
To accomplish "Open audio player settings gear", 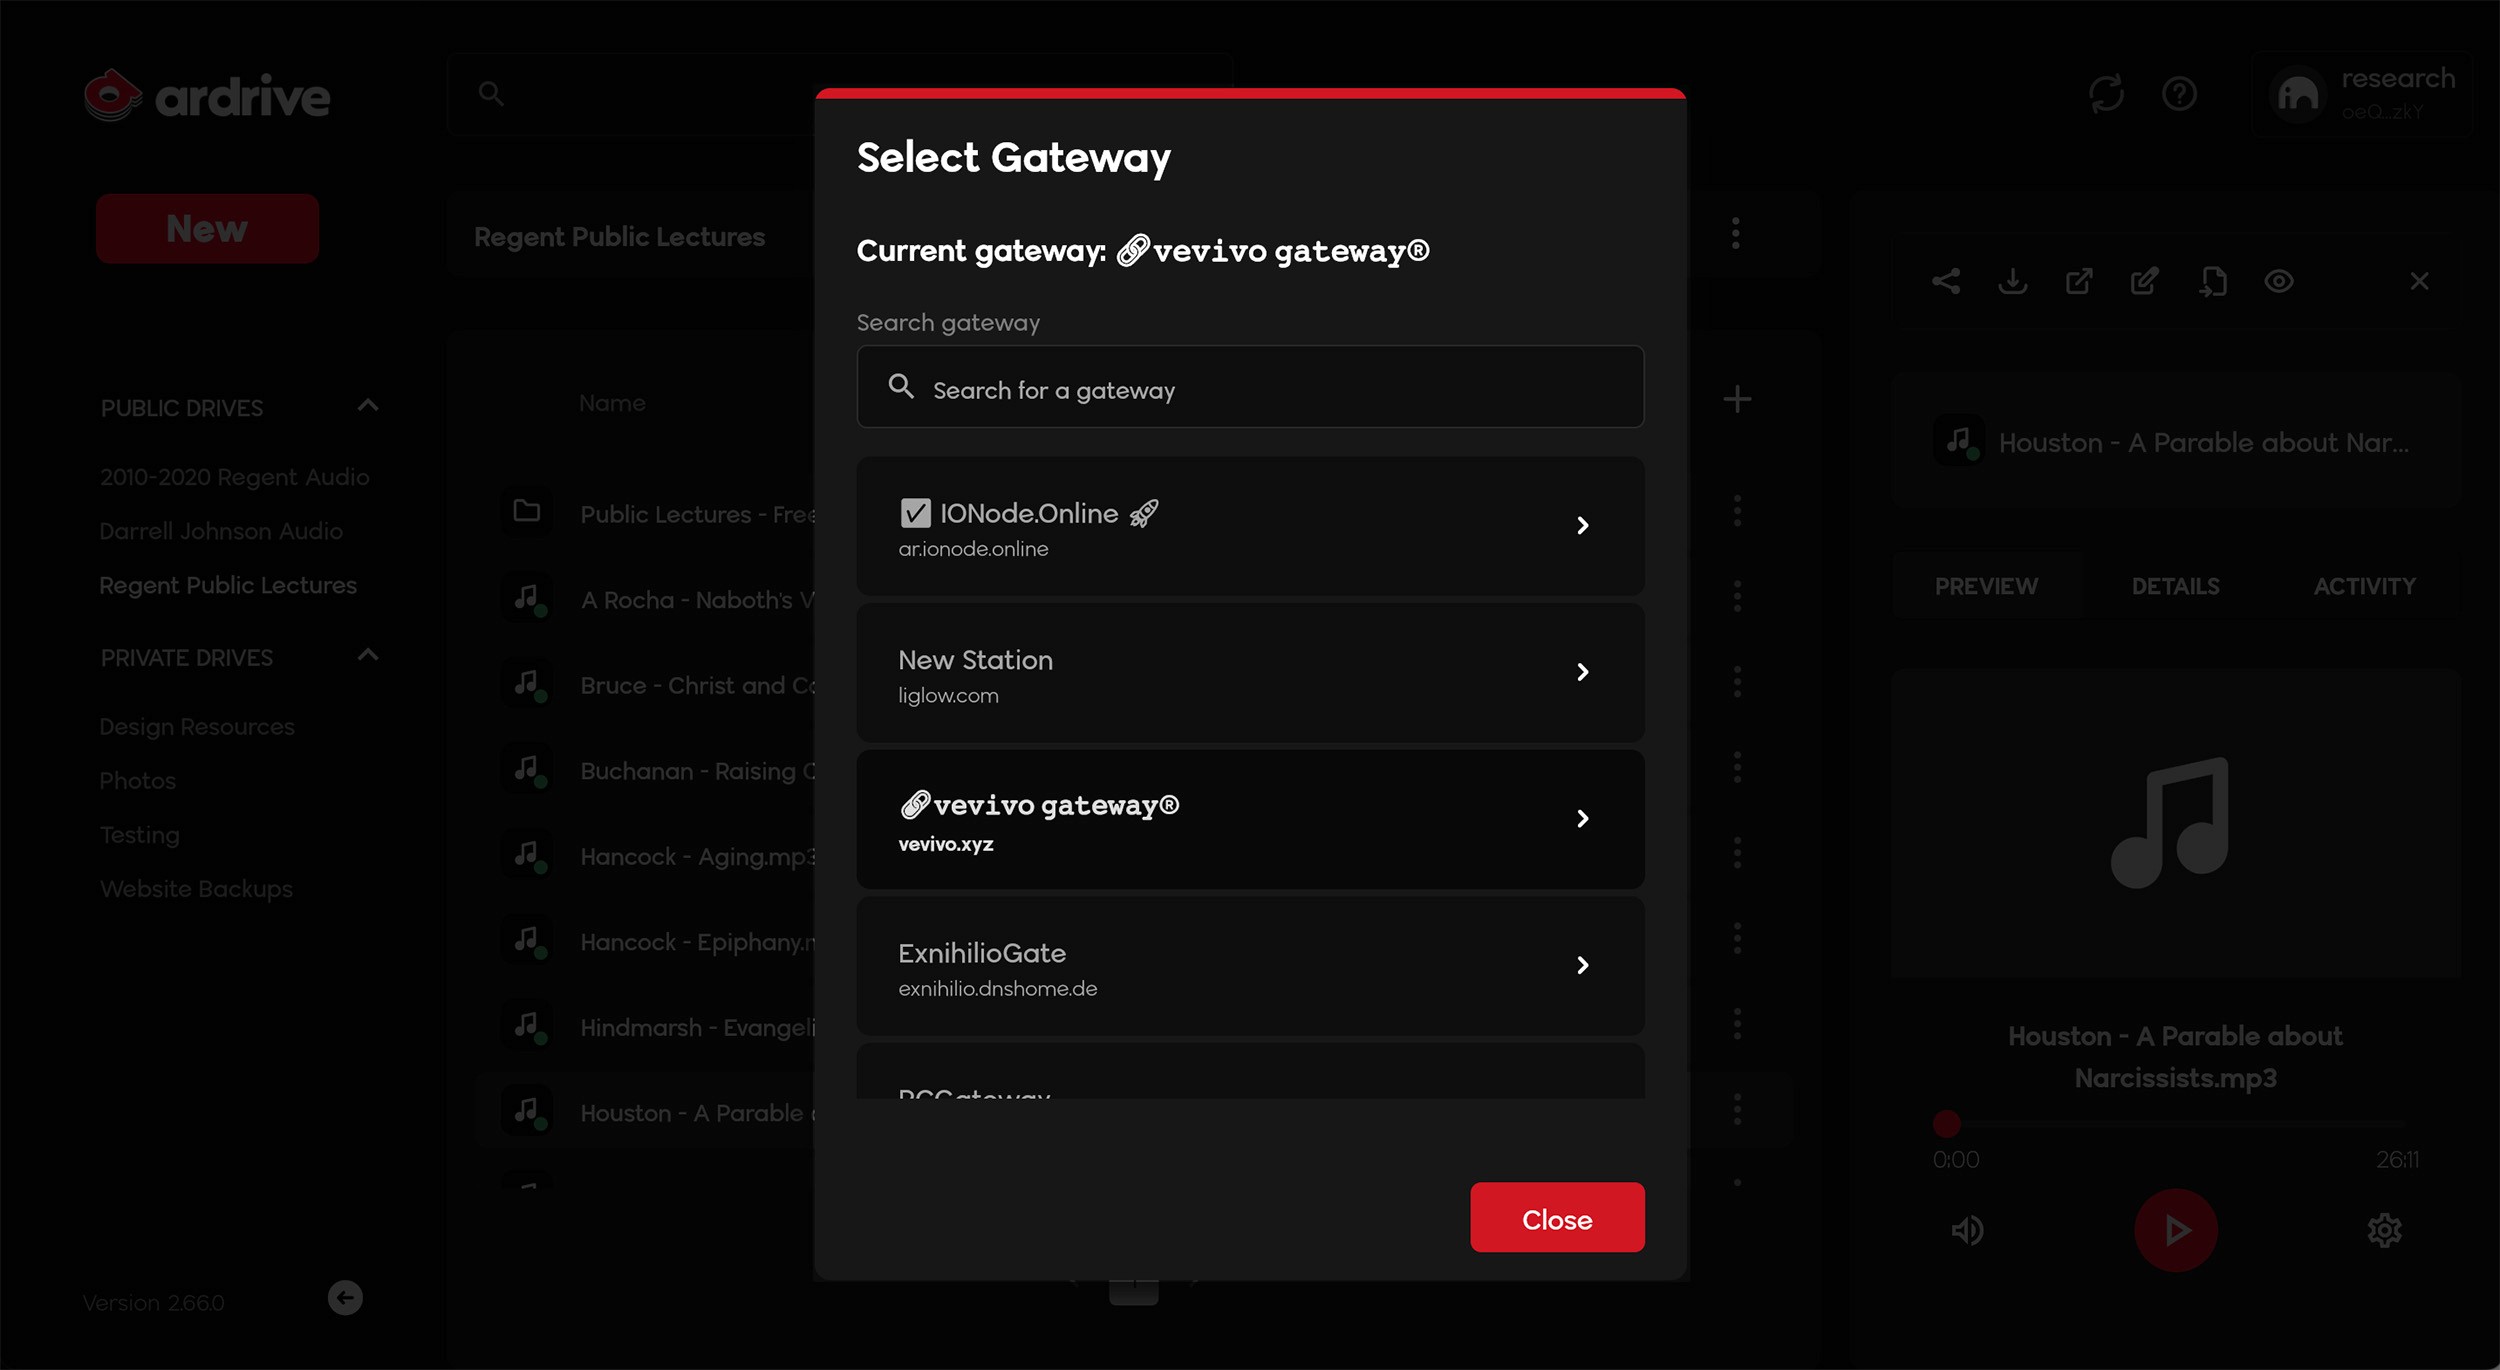I will [x=2384, y=1230].
